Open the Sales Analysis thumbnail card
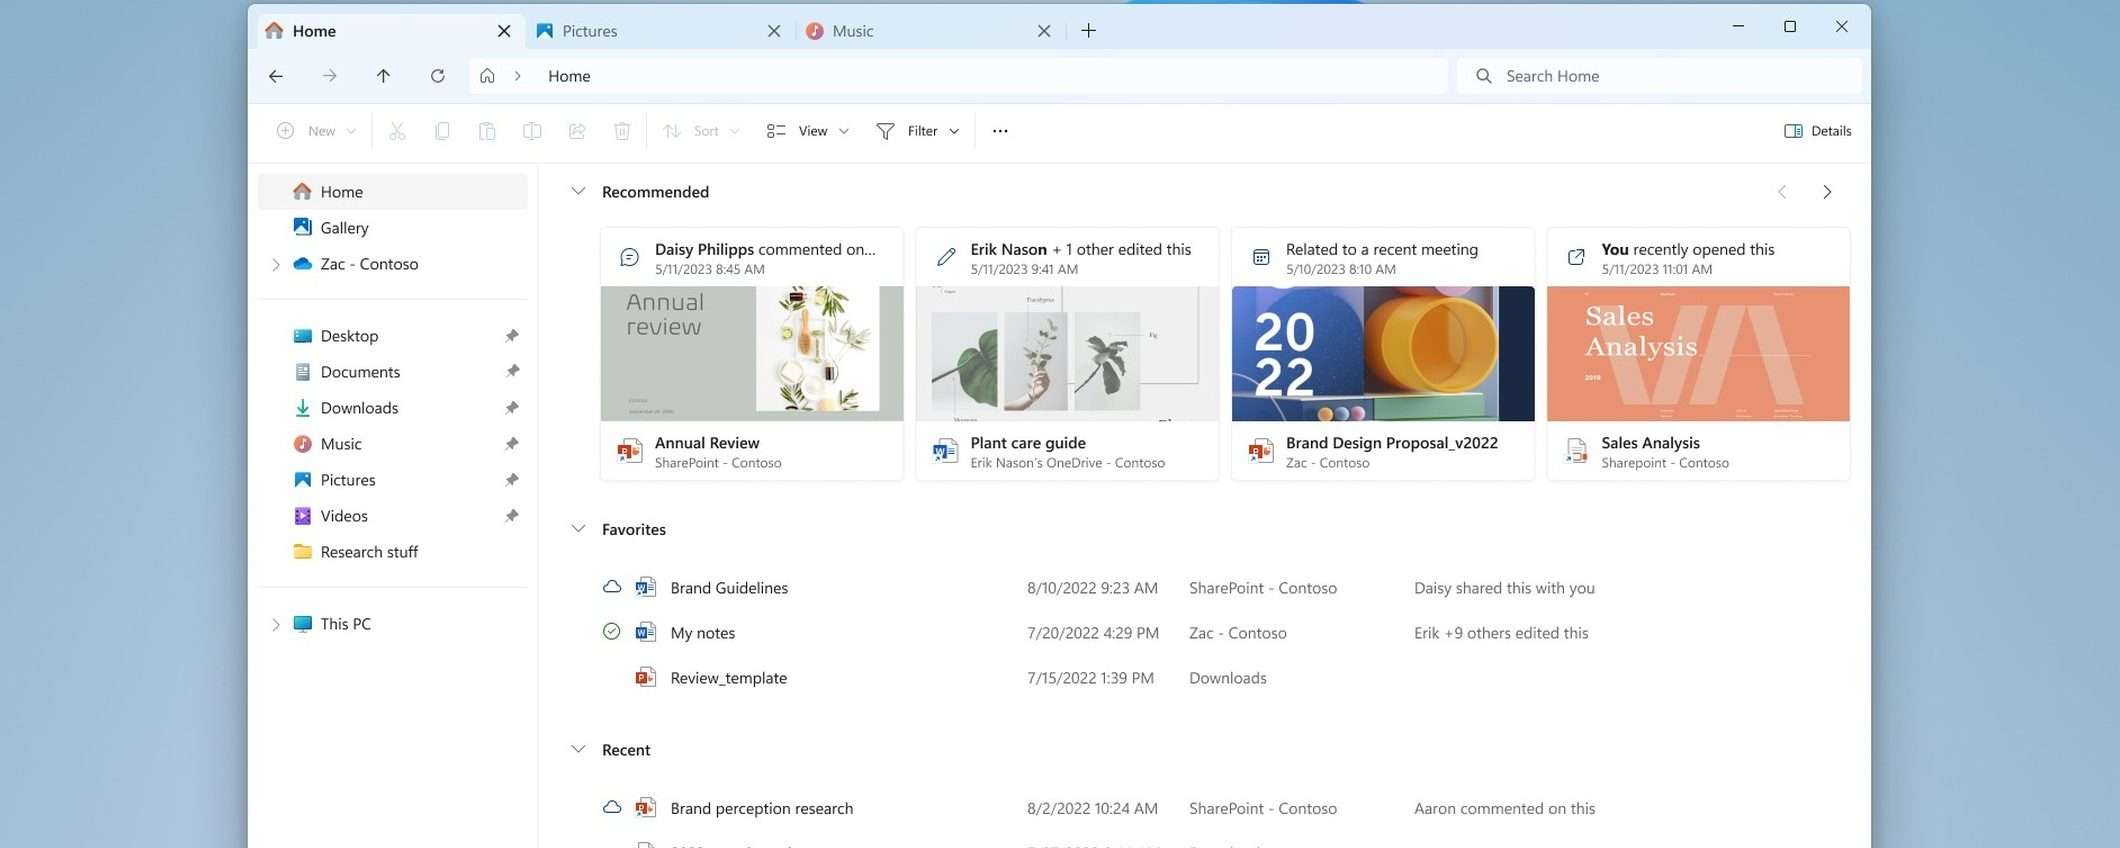The width and height of the screenshot is (2120, 848). coord(1697,354)
